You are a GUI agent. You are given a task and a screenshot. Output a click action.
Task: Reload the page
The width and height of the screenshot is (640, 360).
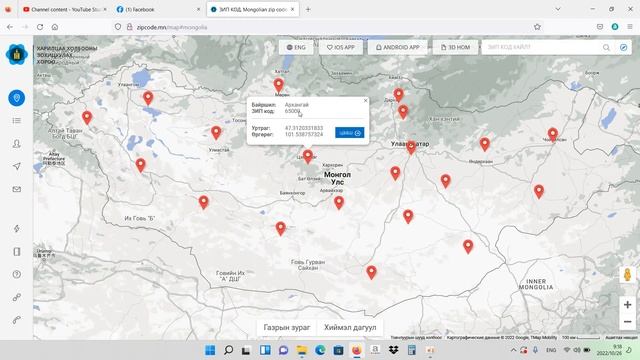tap(40, 27)
